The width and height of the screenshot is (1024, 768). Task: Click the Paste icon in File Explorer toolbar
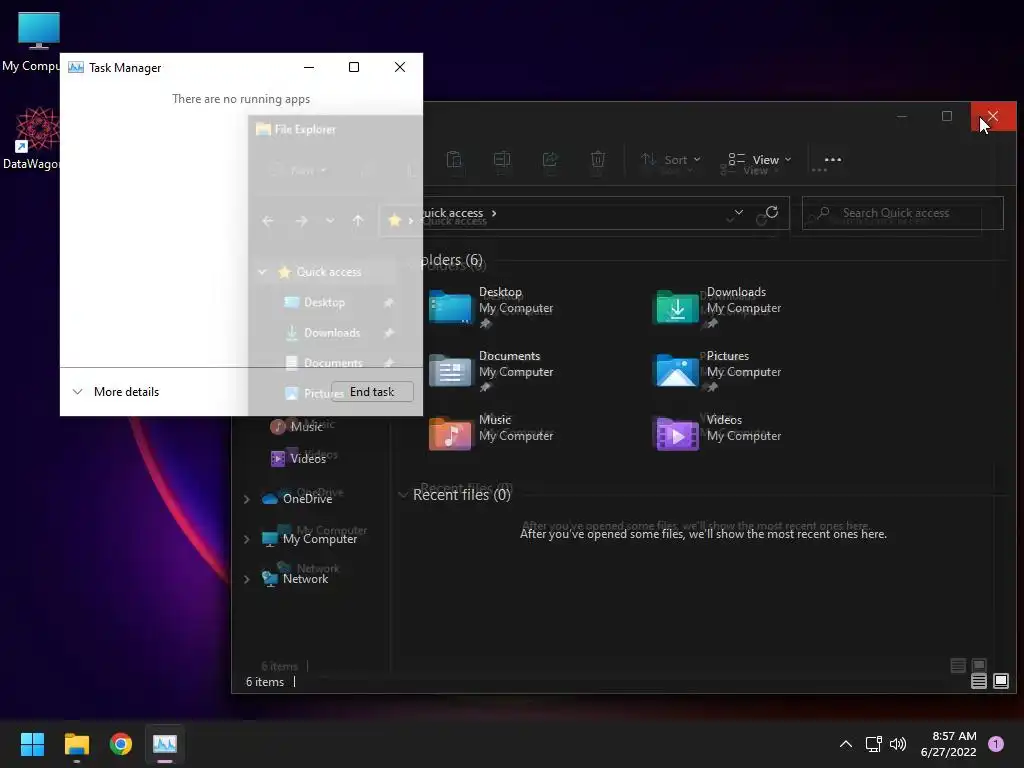tap(454, 159)
